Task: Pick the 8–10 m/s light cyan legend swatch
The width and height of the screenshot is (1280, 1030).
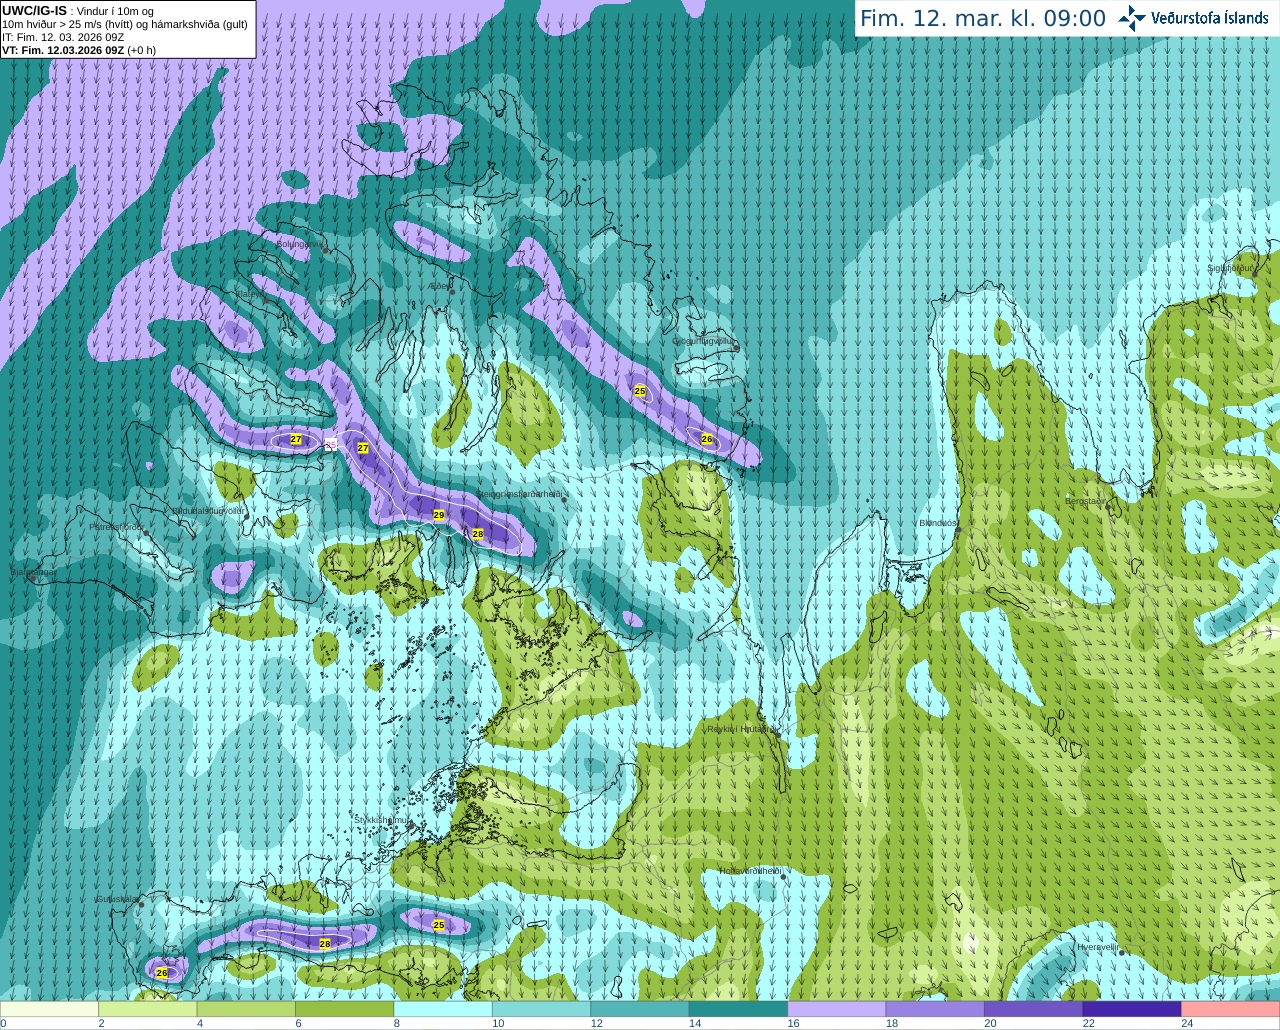Action: click(x=443, y=1009)
